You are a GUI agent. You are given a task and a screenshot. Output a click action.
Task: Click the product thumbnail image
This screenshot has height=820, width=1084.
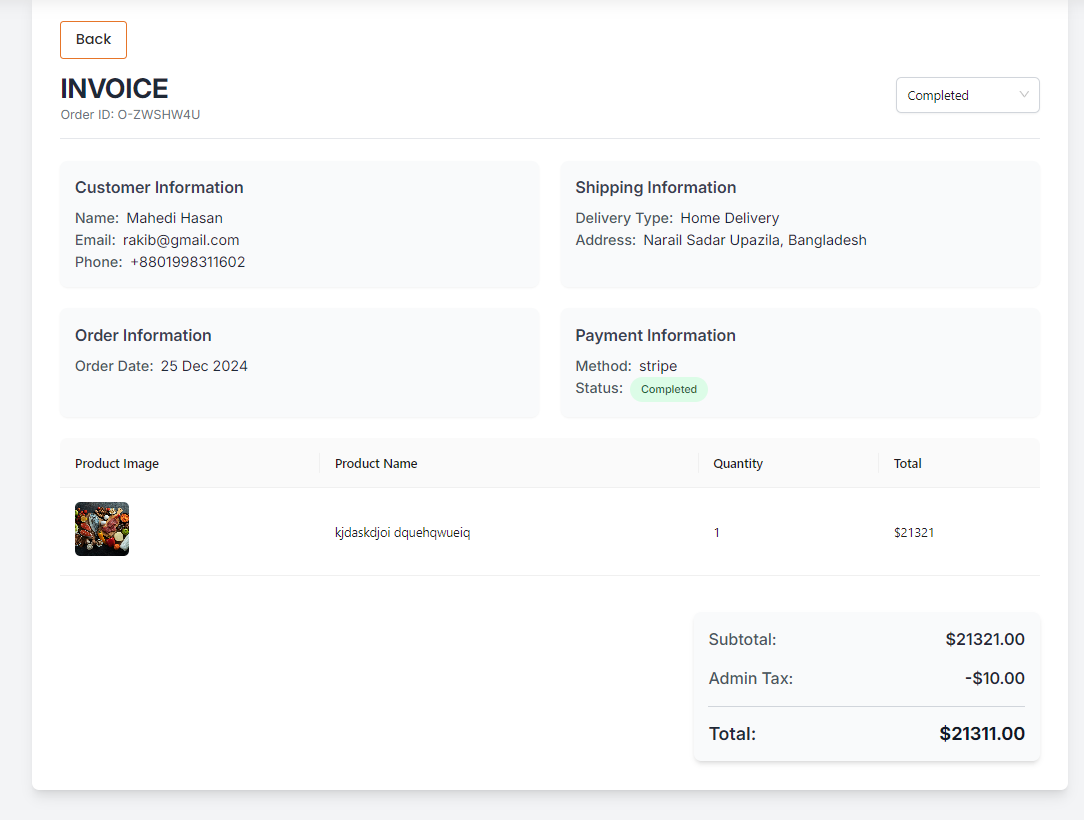tap(102, 529)
